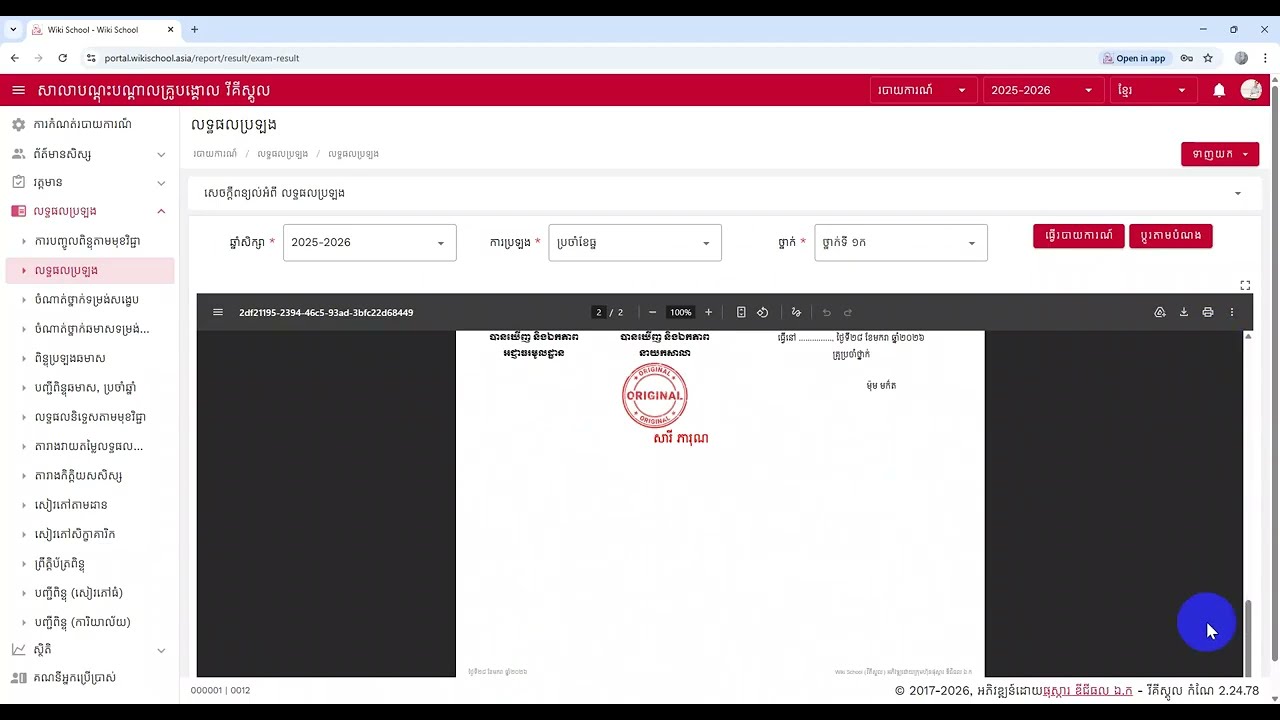Open the Chrome three-dot menu
Screen dimensions: 1280x720
(x=1265, y=58)
